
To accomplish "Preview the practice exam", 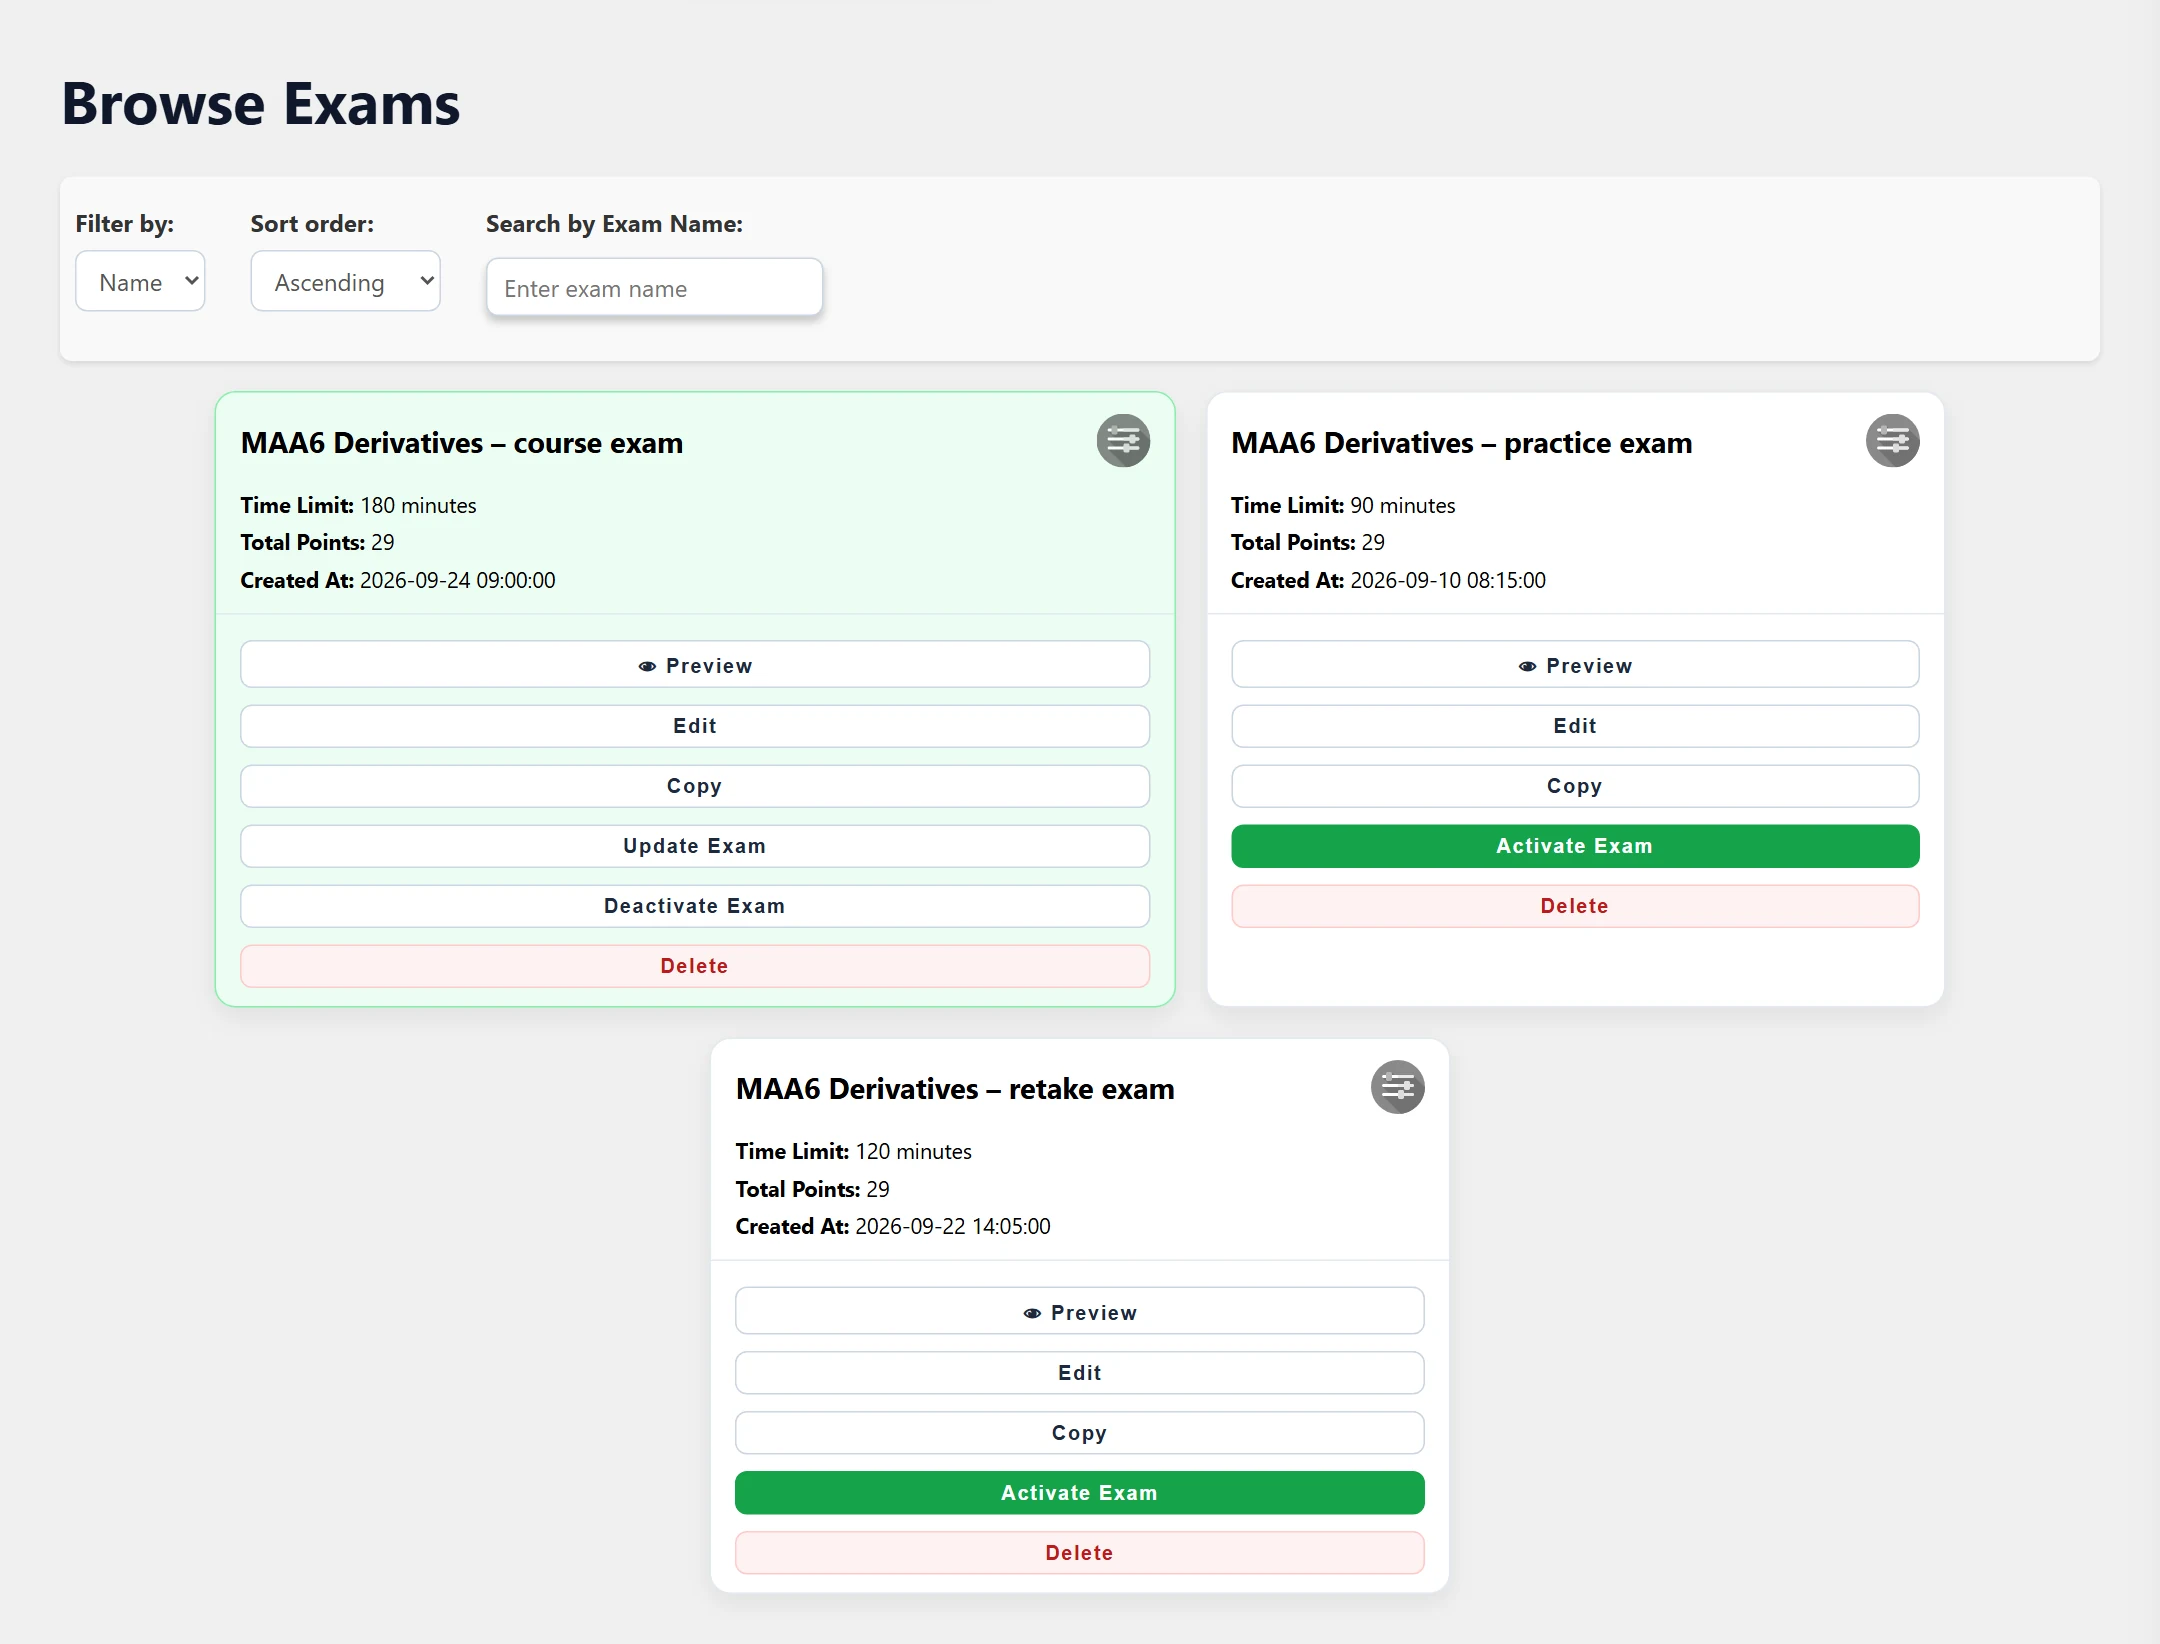I will (x=1575, y=665).
